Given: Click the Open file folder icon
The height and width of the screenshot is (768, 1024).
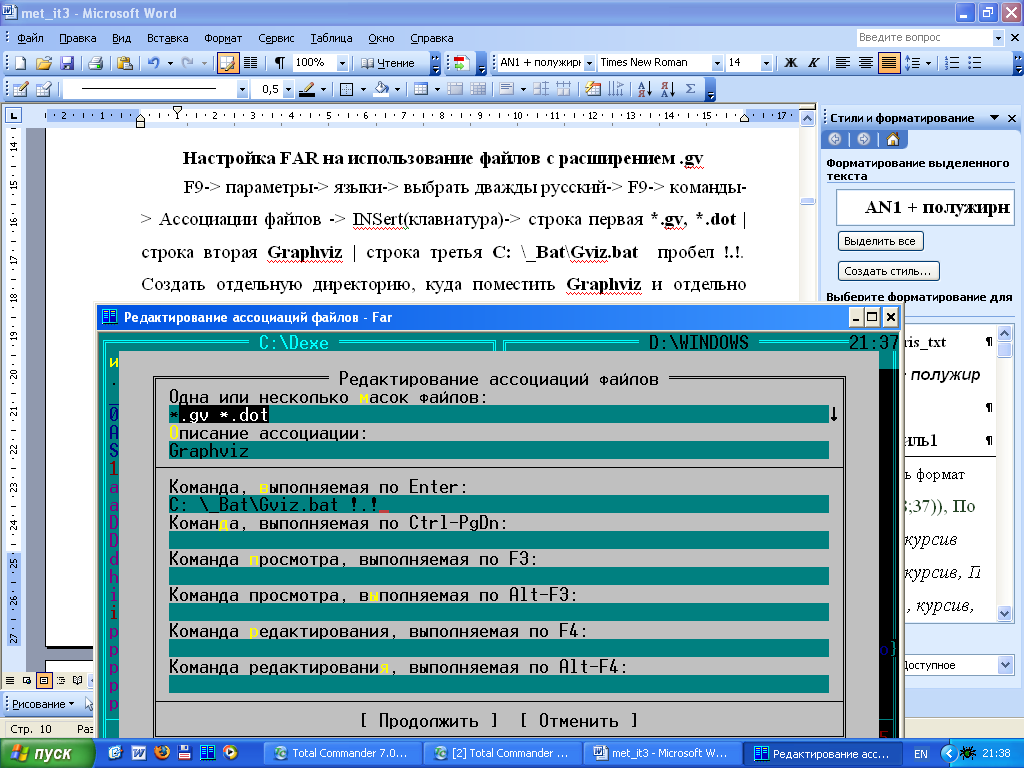Looking at the screenshot, I should pos(44,63).
